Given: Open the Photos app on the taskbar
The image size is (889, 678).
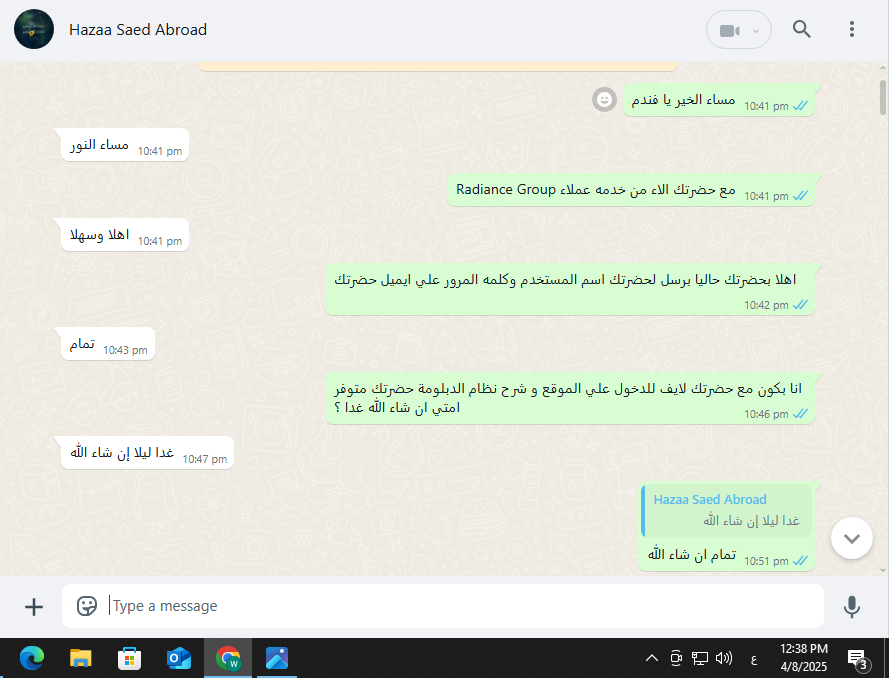Looking at the screenshot, I should click(277, 658).
